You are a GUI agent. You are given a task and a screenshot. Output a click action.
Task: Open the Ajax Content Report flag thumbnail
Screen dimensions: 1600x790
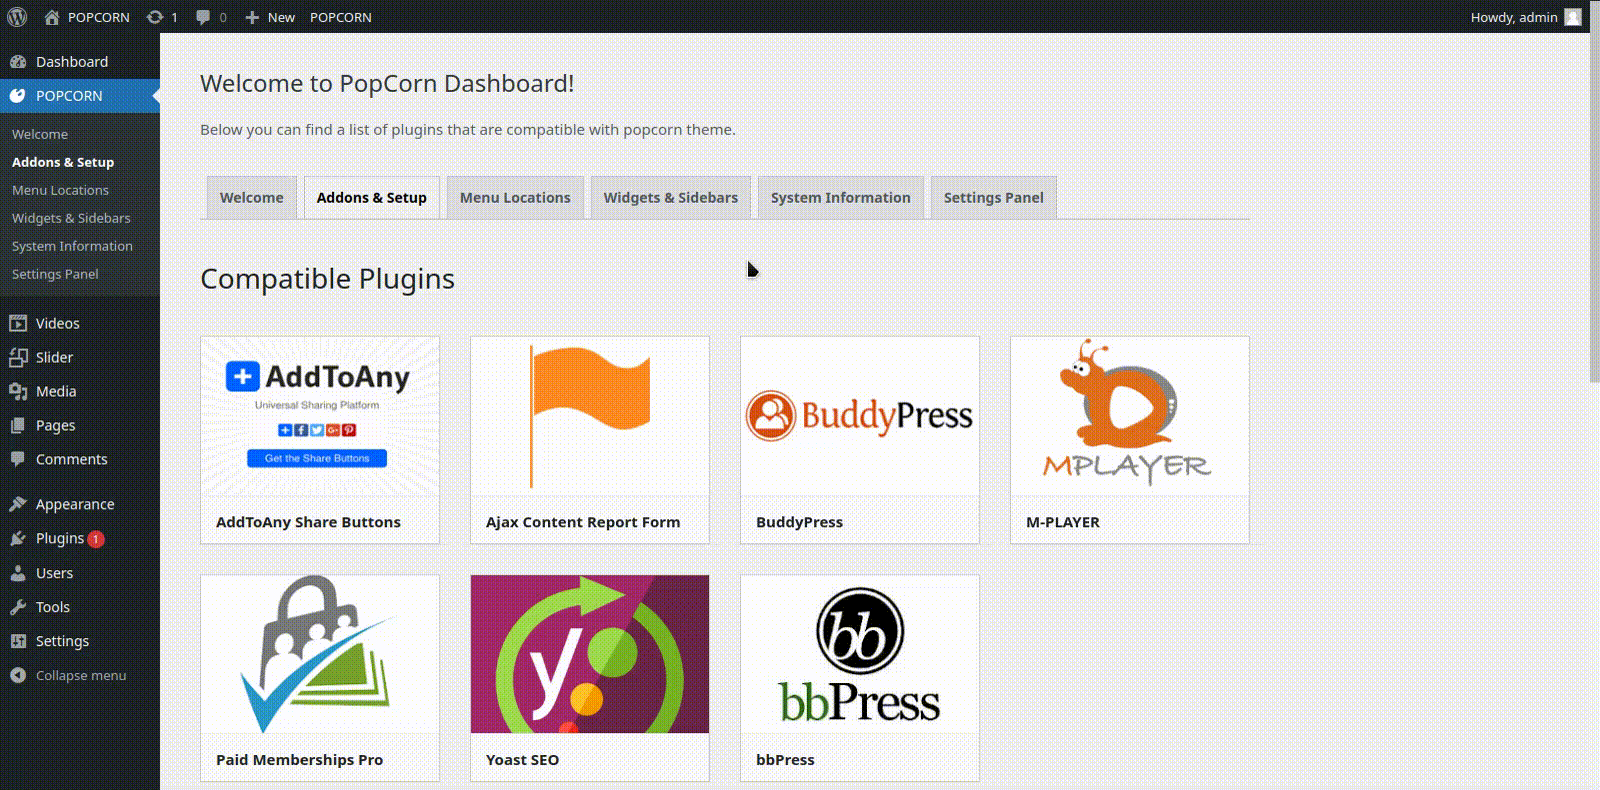point(590,416)
